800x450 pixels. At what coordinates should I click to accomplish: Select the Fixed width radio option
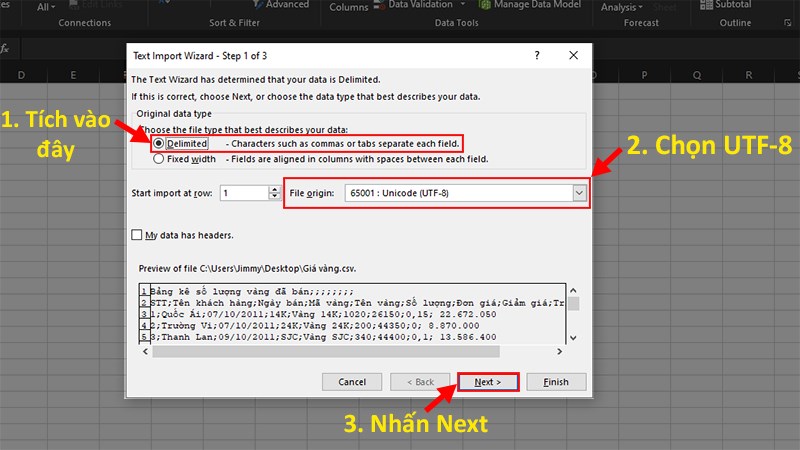click(158, 158)
